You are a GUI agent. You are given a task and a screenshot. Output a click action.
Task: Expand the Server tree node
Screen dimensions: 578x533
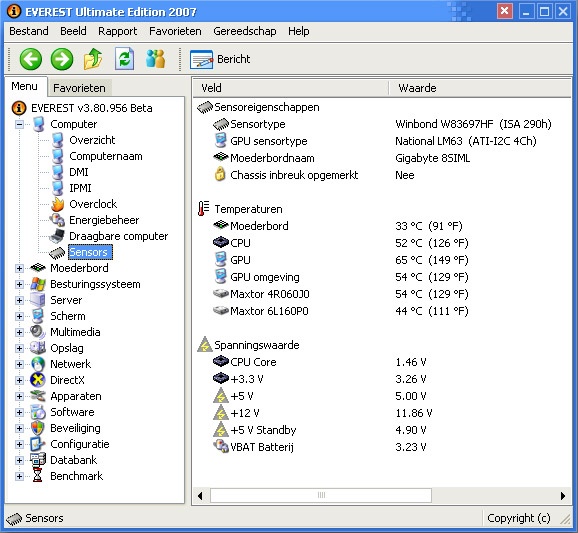[x=20, y=300]
